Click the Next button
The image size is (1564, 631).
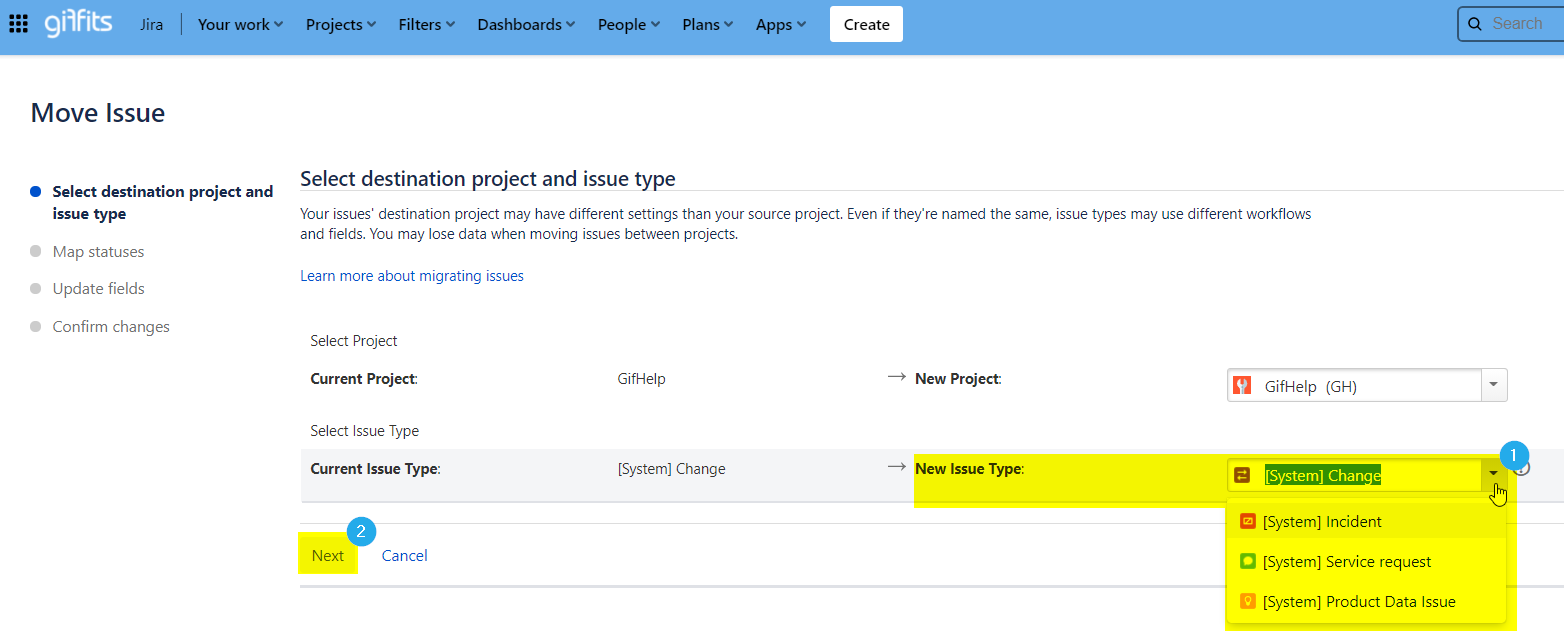pos(327,556)
